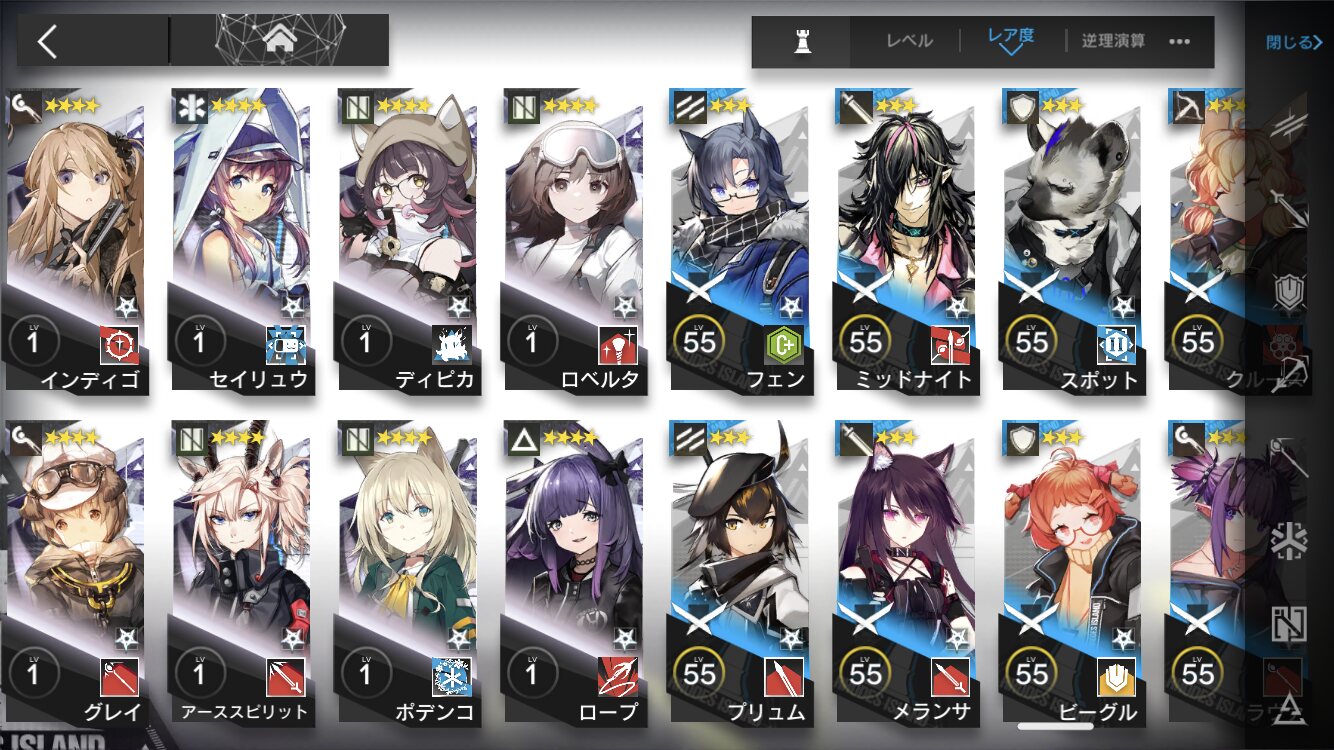Screen dimensions: 1334x750
Task: Click ビーグル's skill icon
Action: point(1116,677)
